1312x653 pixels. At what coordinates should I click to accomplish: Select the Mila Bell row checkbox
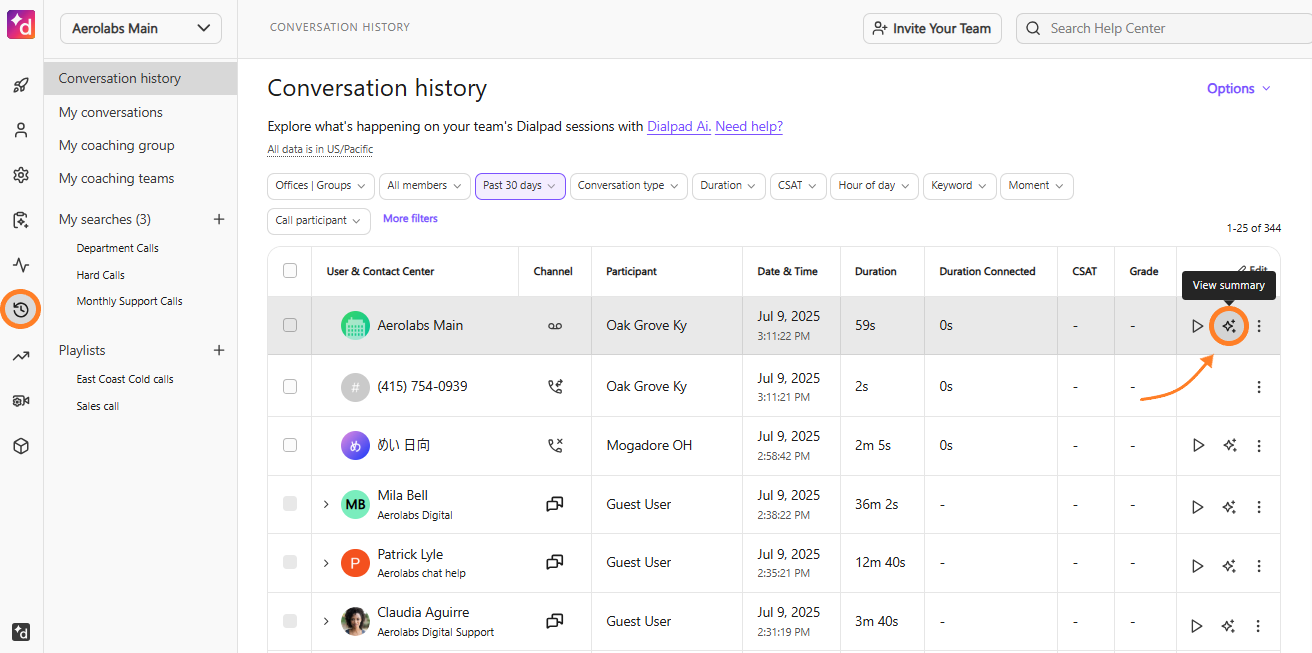(x=290, y=504)
